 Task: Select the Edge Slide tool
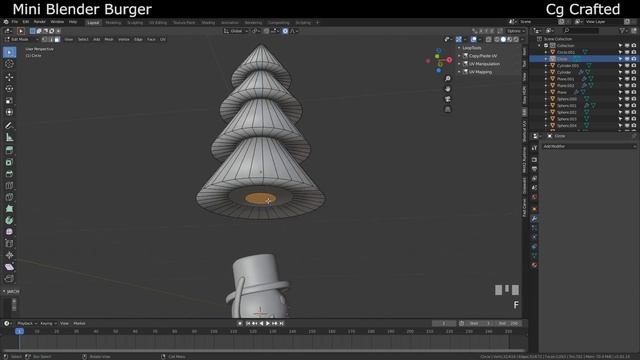9,244
